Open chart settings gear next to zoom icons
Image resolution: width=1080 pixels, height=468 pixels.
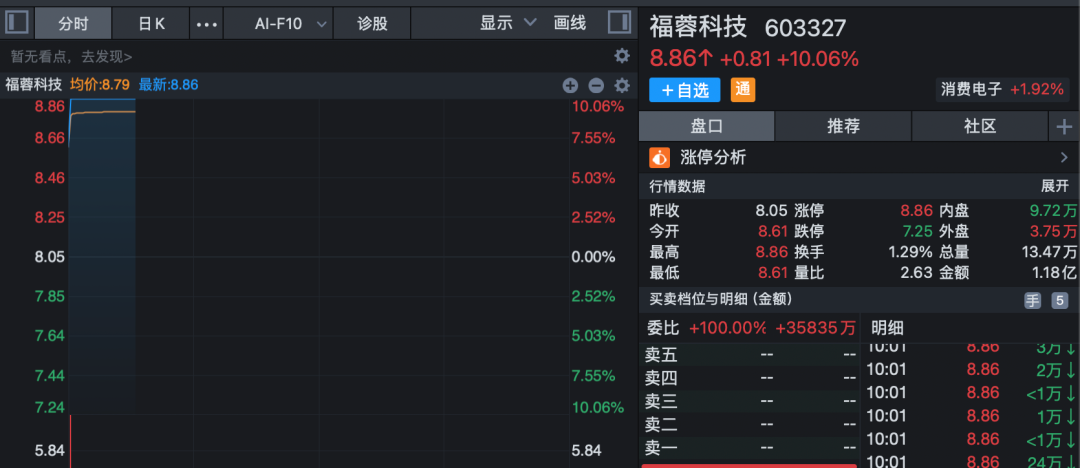(x=622, y=85)
